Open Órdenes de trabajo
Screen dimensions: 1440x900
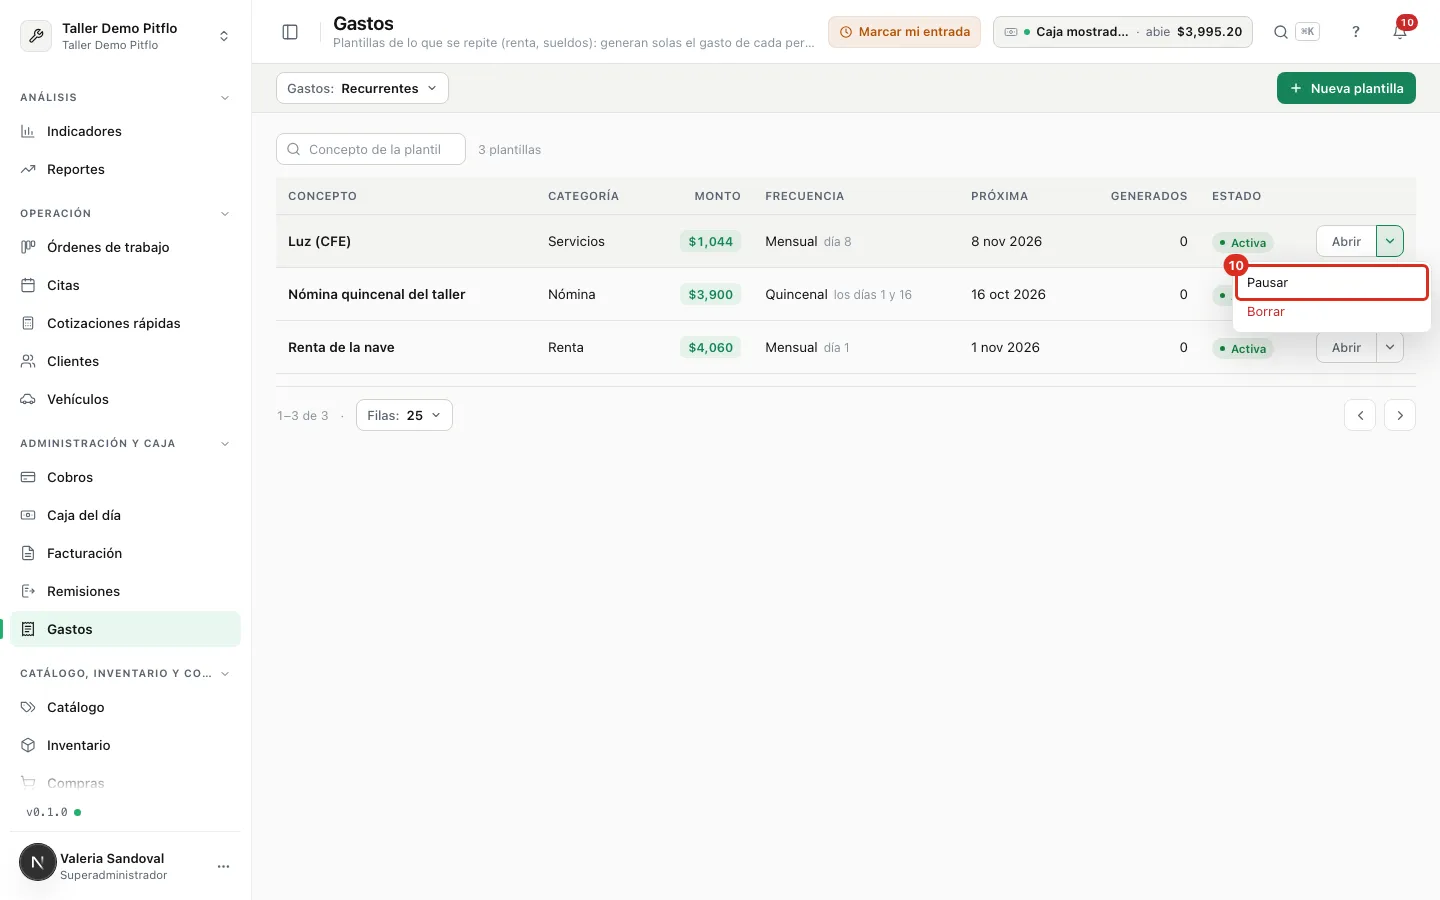pyautogui.click(x=125, y=247)
